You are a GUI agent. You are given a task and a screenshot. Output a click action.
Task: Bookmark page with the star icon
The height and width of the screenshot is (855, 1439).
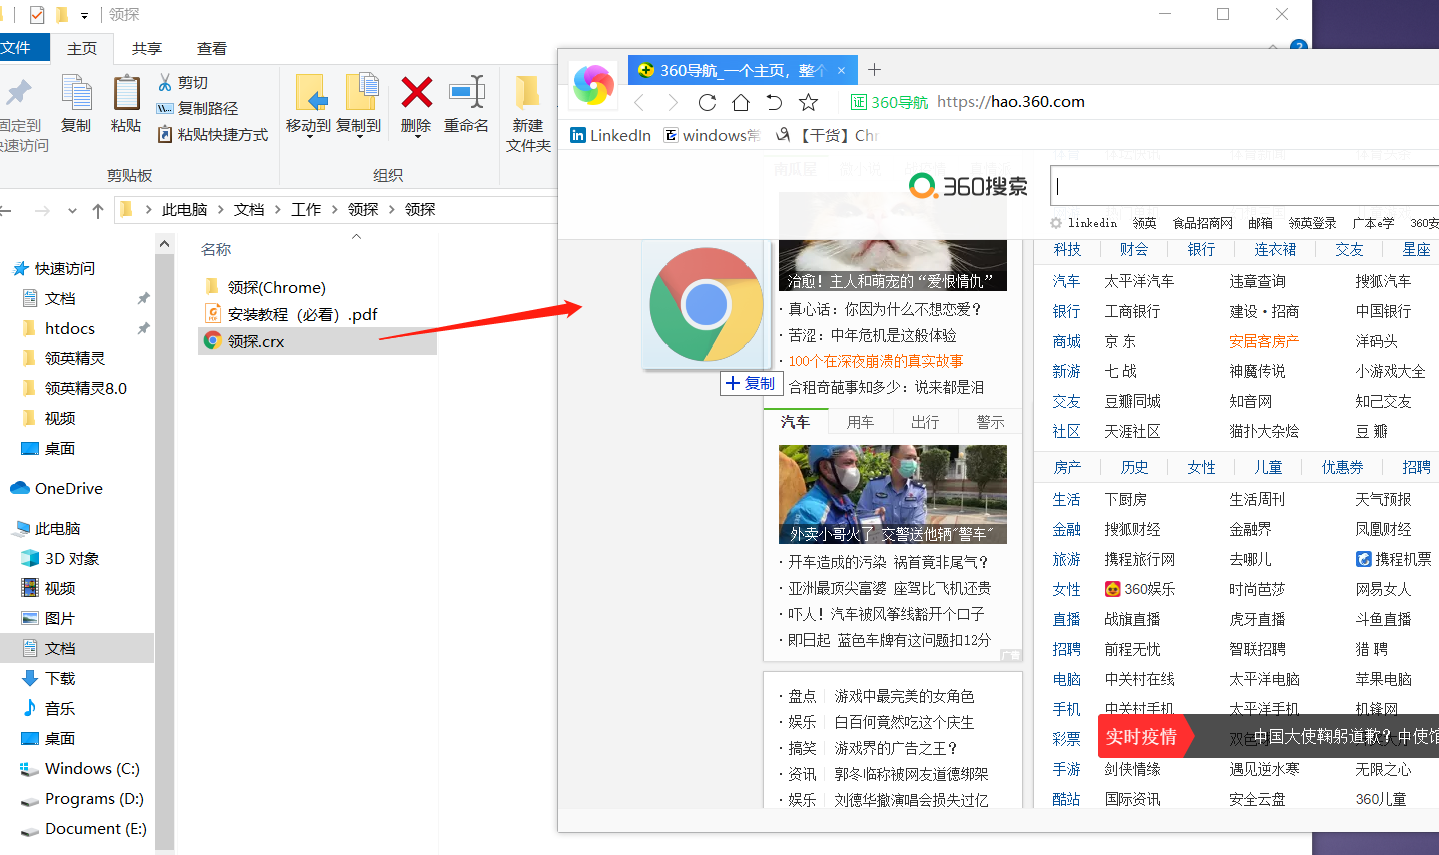pyautogui.click(x=808, y=102)
